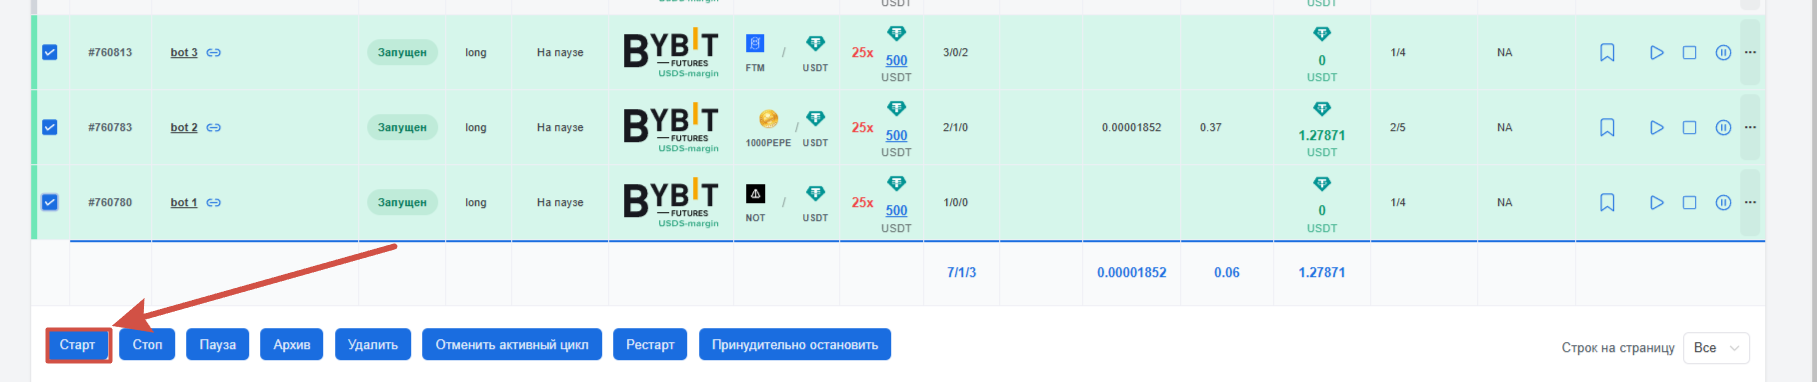The width and height of the screenshot is (1817, 382).
Task: Click the Старт button
Action: 77,345
